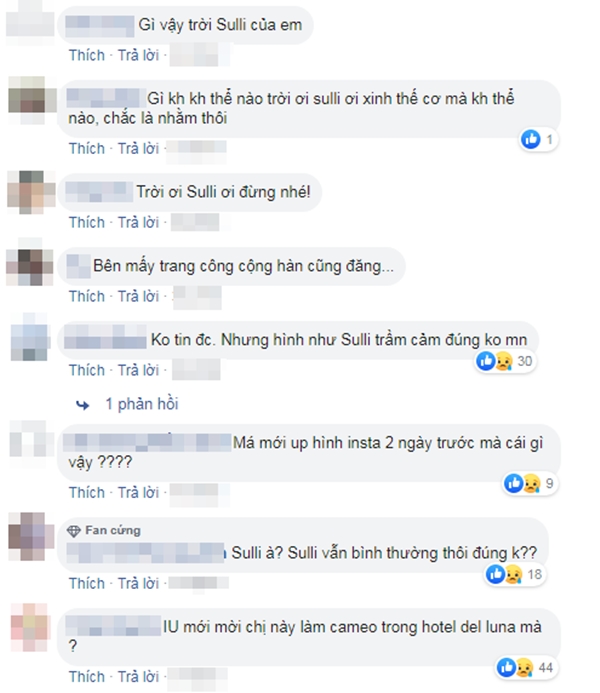Click sad emoji on hotel del luna comment
The width and height of the screenshot is (600, 693).
point(524,667)
